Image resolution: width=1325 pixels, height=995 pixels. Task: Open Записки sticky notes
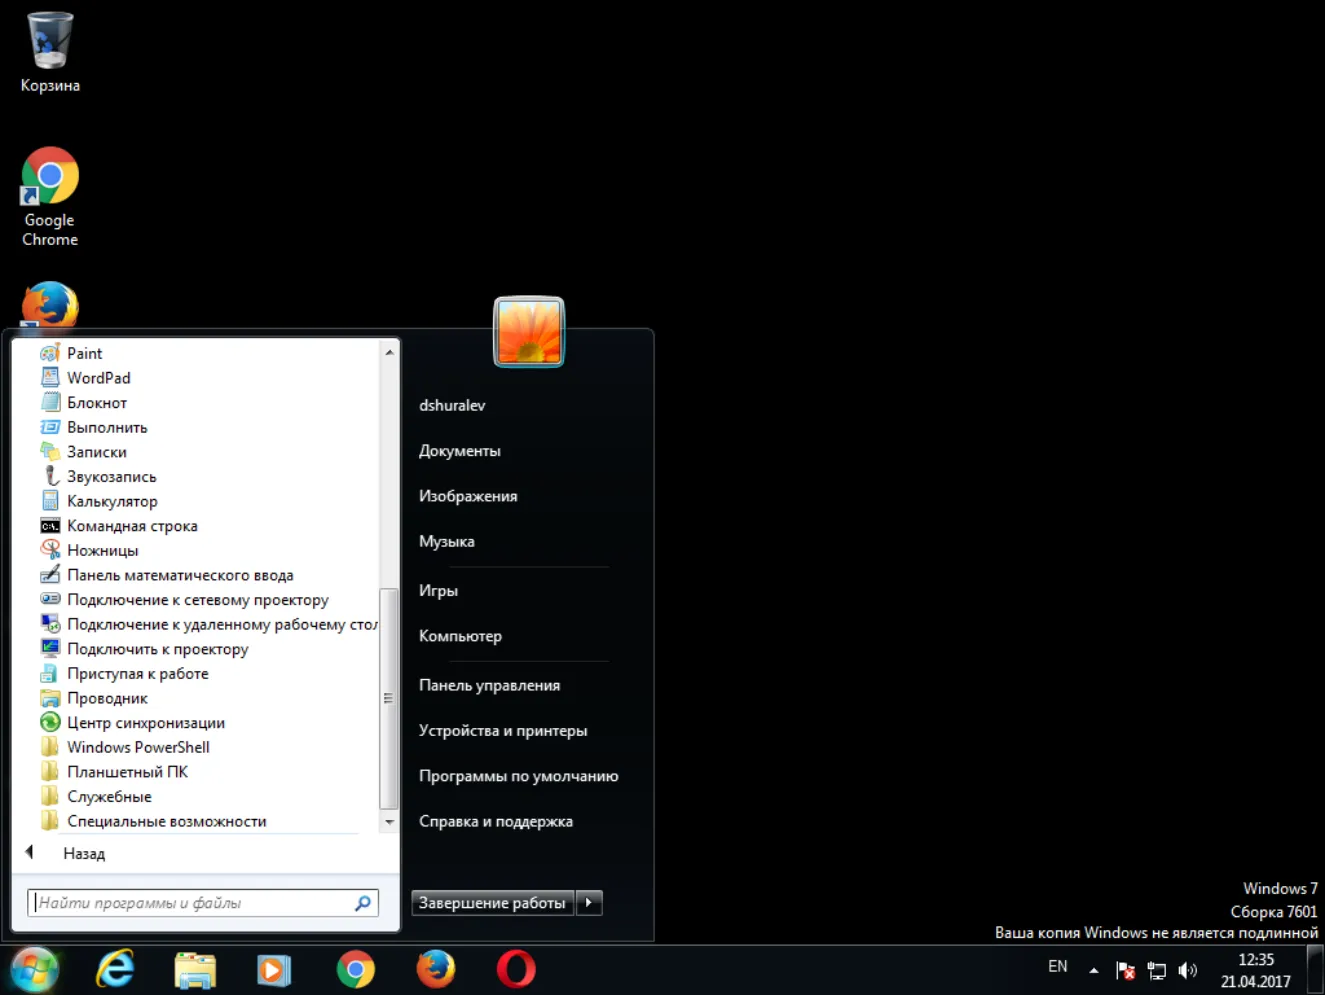click(83, 452)
